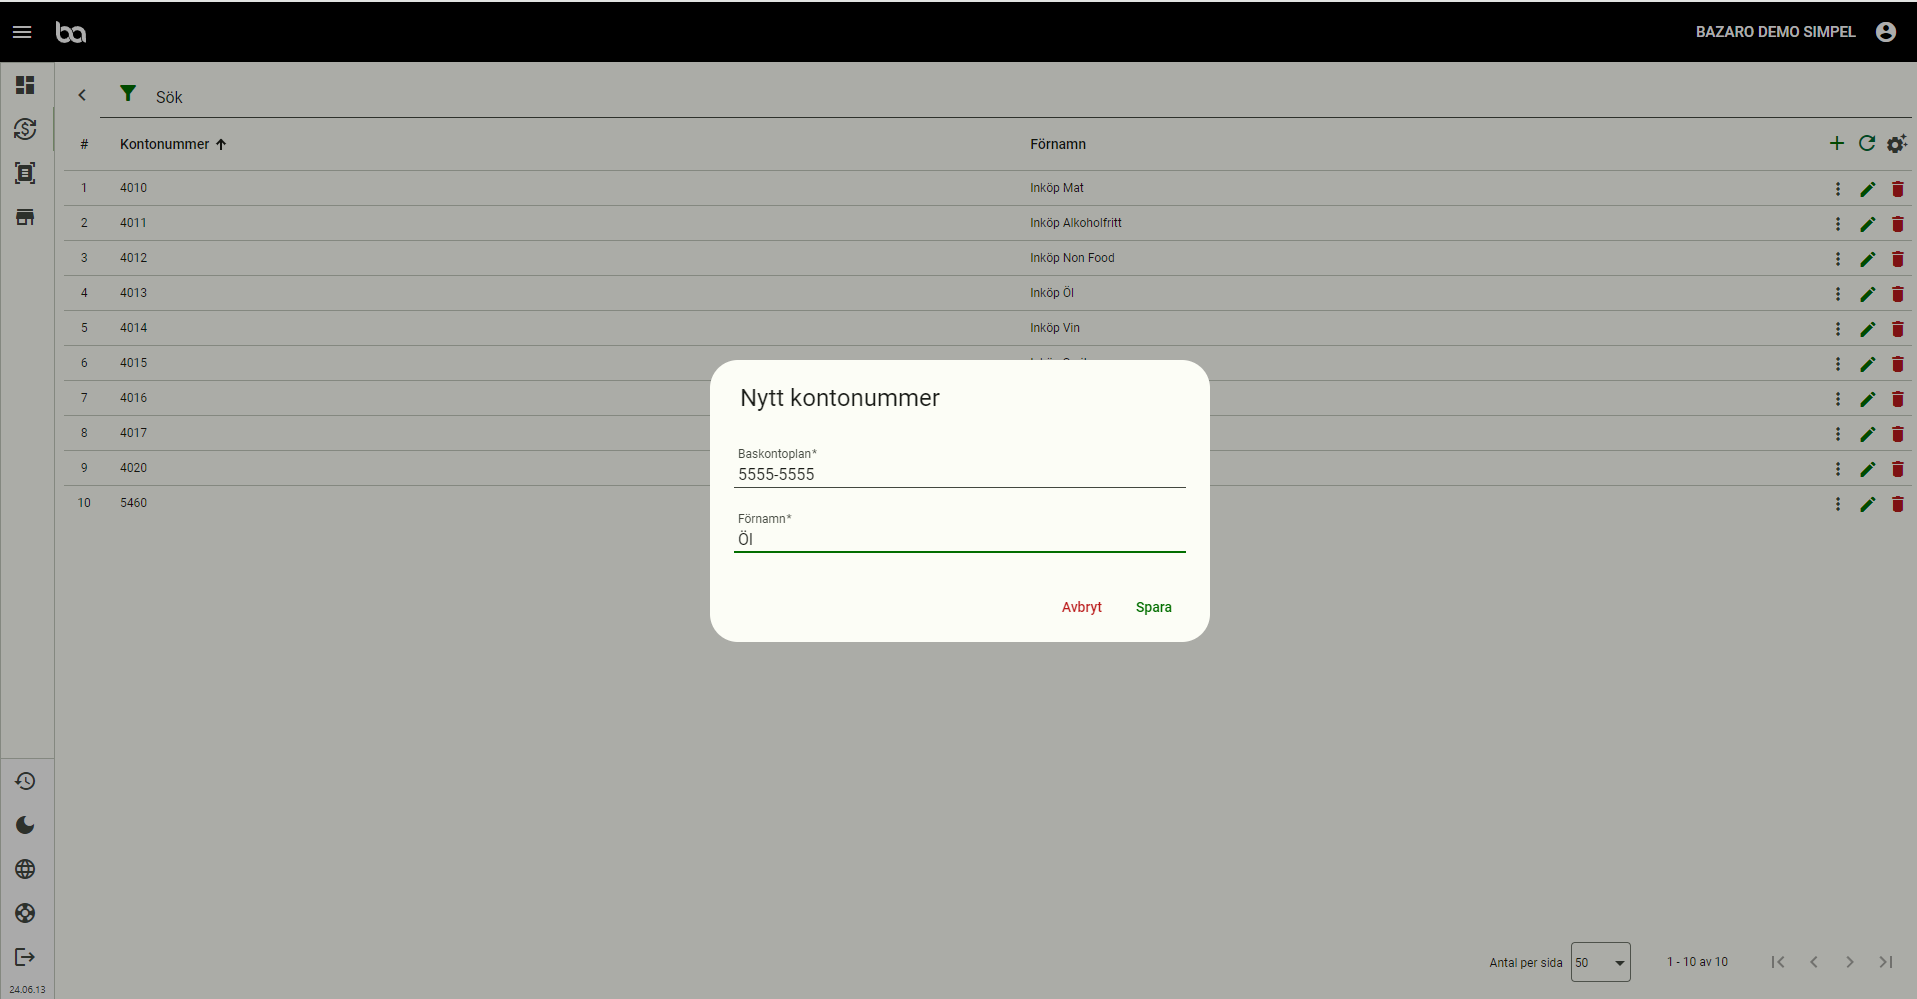Select the Inköp Vin name cell
The image size is (1917, 999).
(x=1055, y=328)
